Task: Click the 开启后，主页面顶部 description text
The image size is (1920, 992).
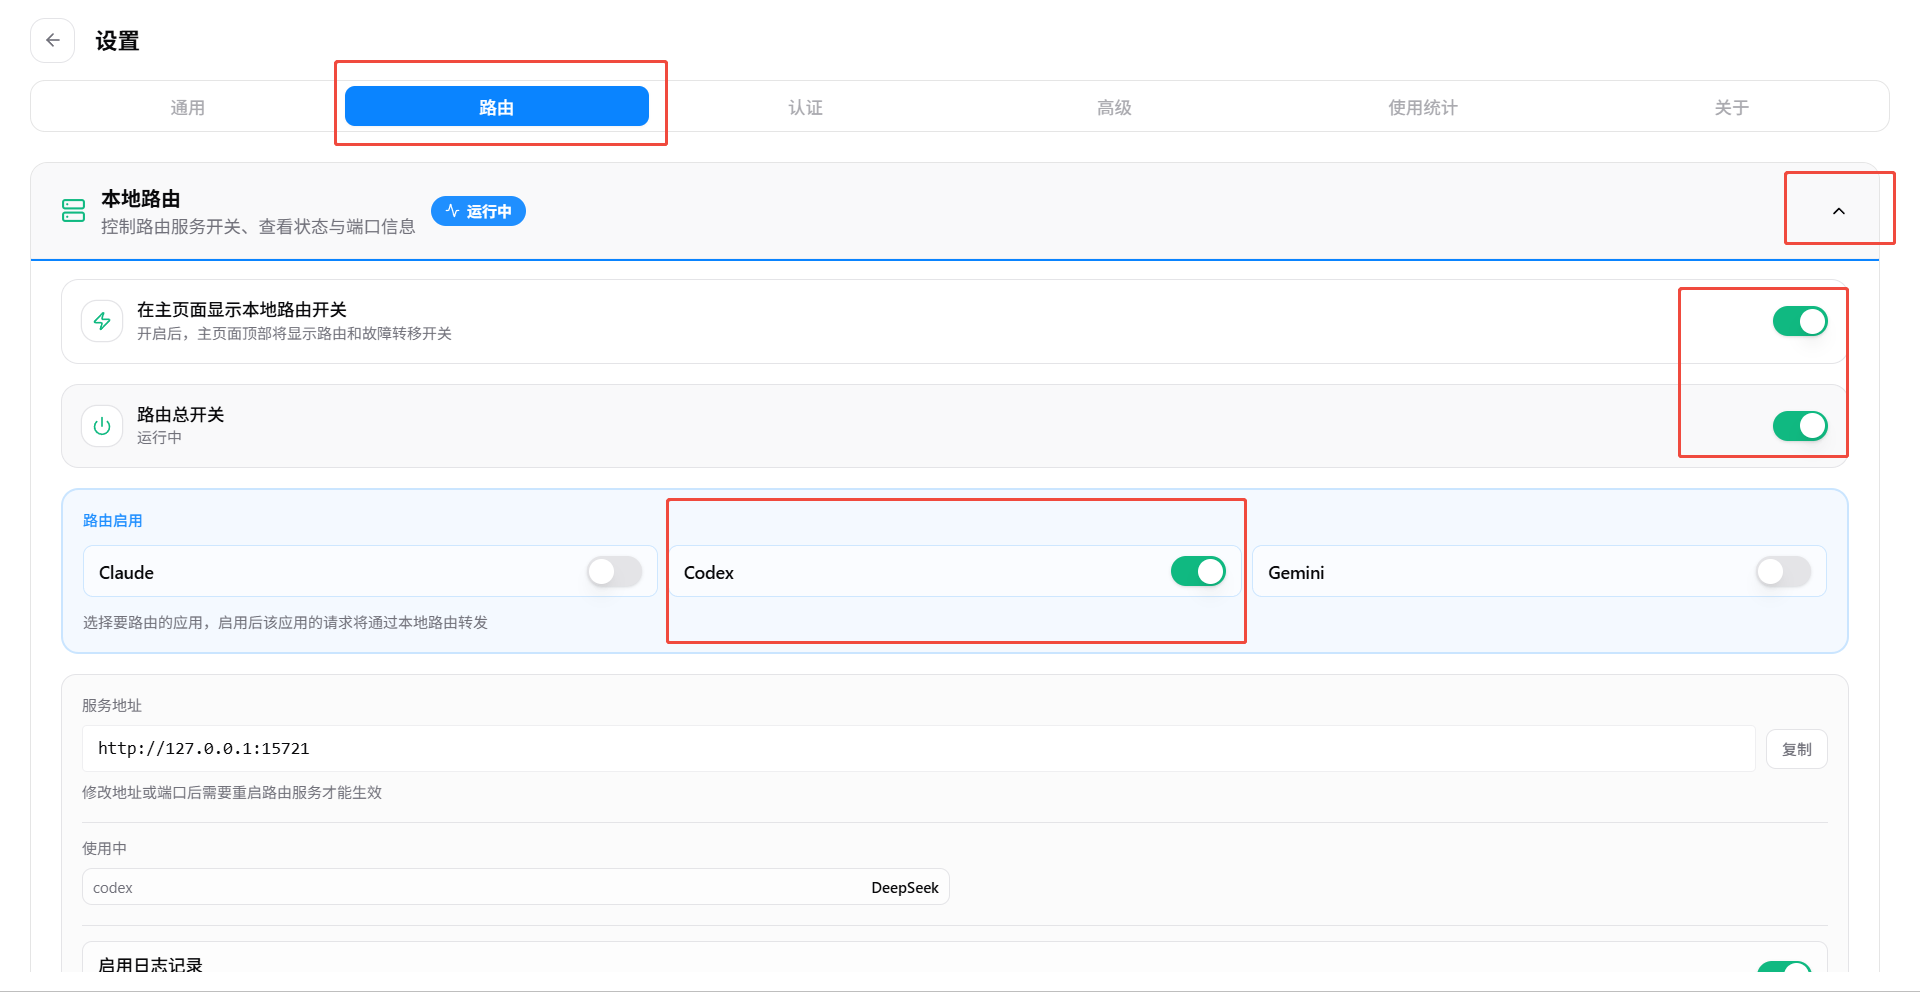Action: pos(295,333)
